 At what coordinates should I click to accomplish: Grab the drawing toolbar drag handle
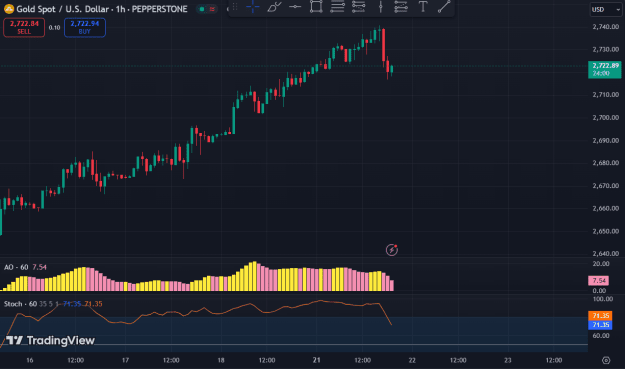tap(235, 7)
